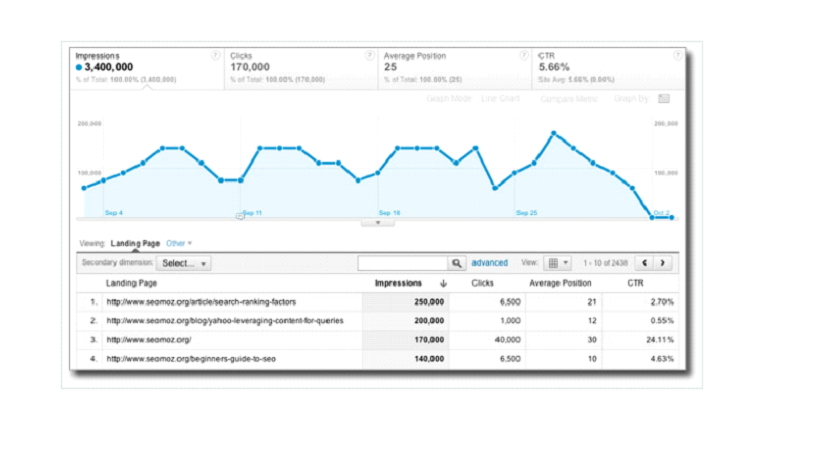Go to next page of results
The image size is (819, 460).
click(x=662, y=263)
